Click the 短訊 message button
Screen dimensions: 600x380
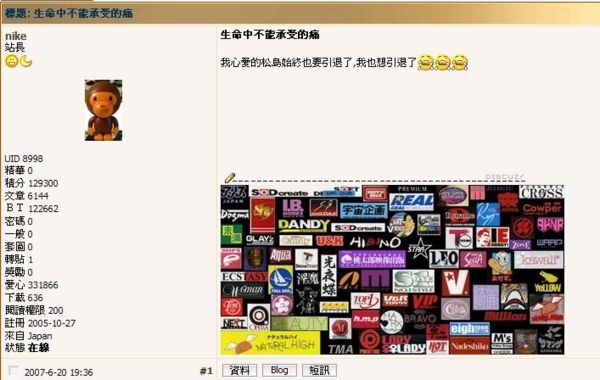[x=320, y=370]
